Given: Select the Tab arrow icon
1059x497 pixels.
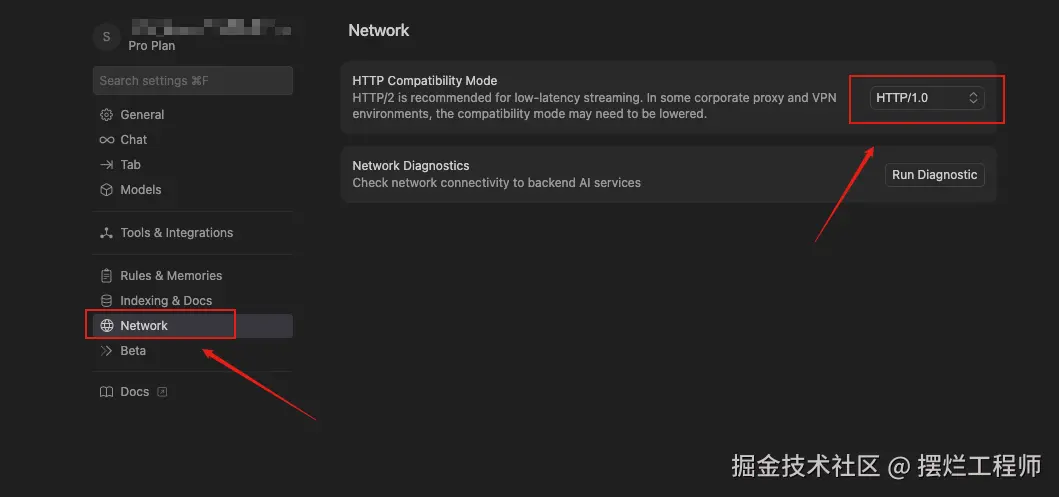Looking at the screenshot, I should click(106, 165).
